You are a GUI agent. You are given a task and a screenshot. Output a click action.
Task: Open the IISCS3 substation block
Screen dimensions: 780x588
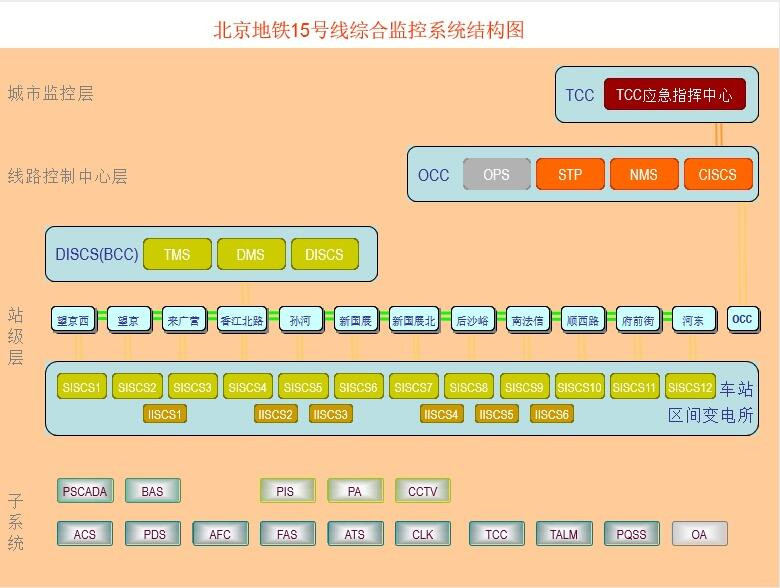(331, 414)
